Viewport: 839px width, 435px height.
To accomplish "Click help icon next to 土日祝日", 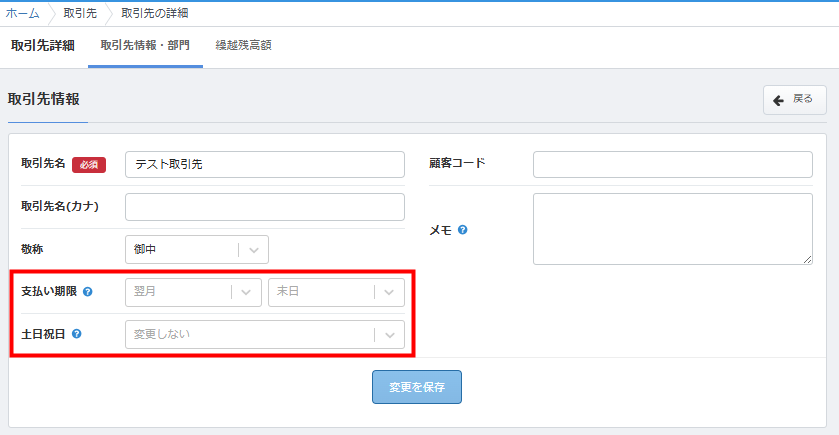I will (76, 334).
